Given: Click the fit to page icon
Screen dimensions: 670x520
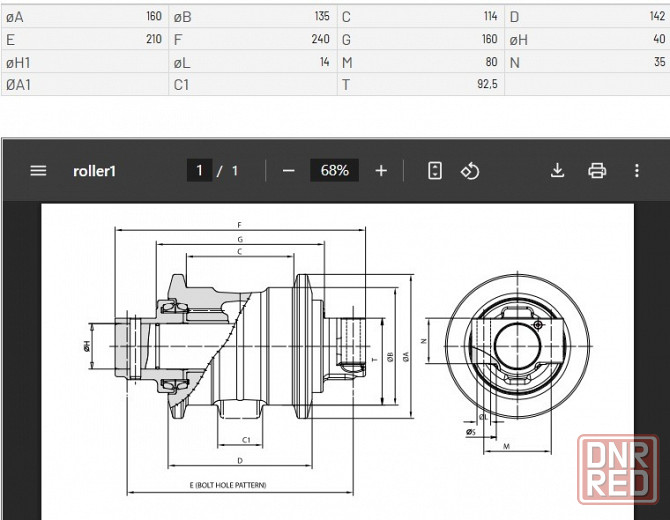Looking at the screenshot, I should click(x=435, y=170).
